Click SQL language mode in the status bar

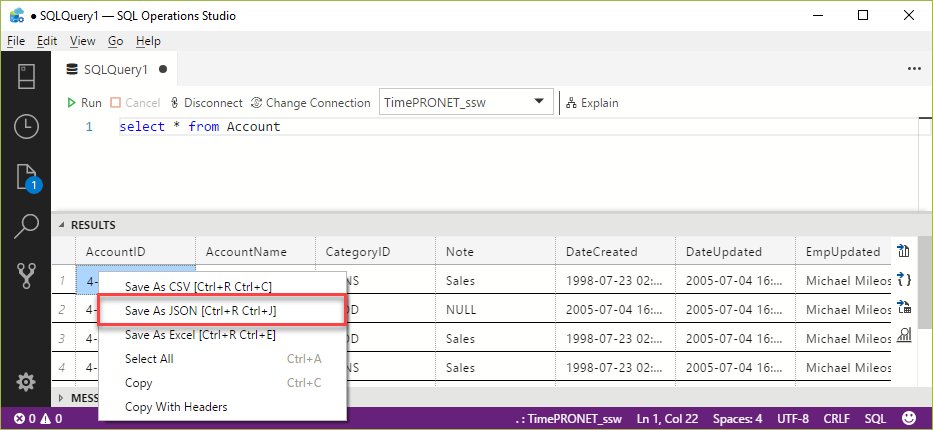click(x=875, y=419)
